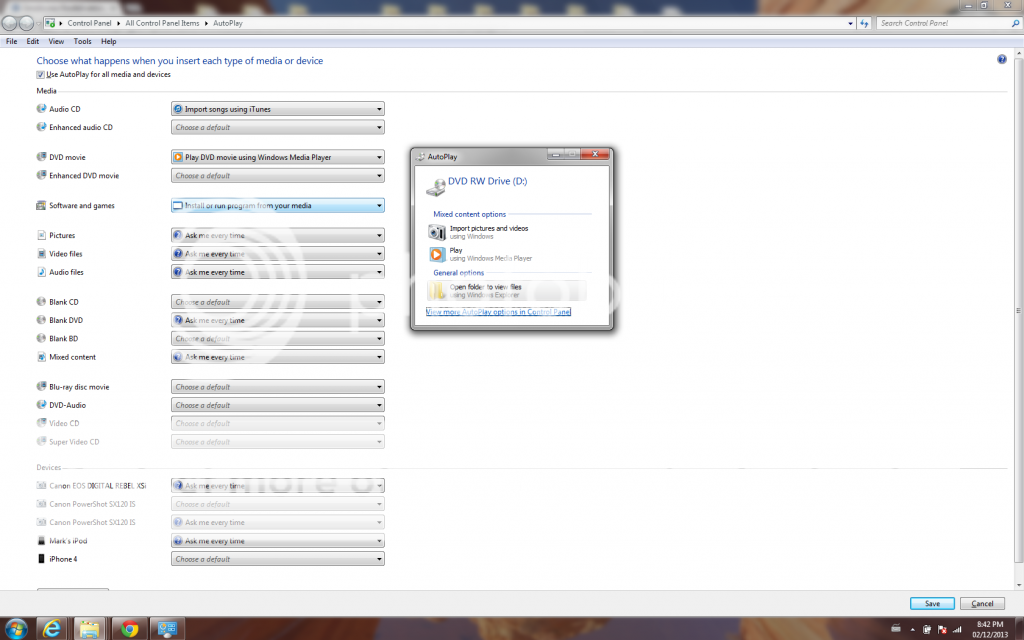This screenshot has height=640, width=1024.
Task: Select Open folder to view files
Action: 484,290
